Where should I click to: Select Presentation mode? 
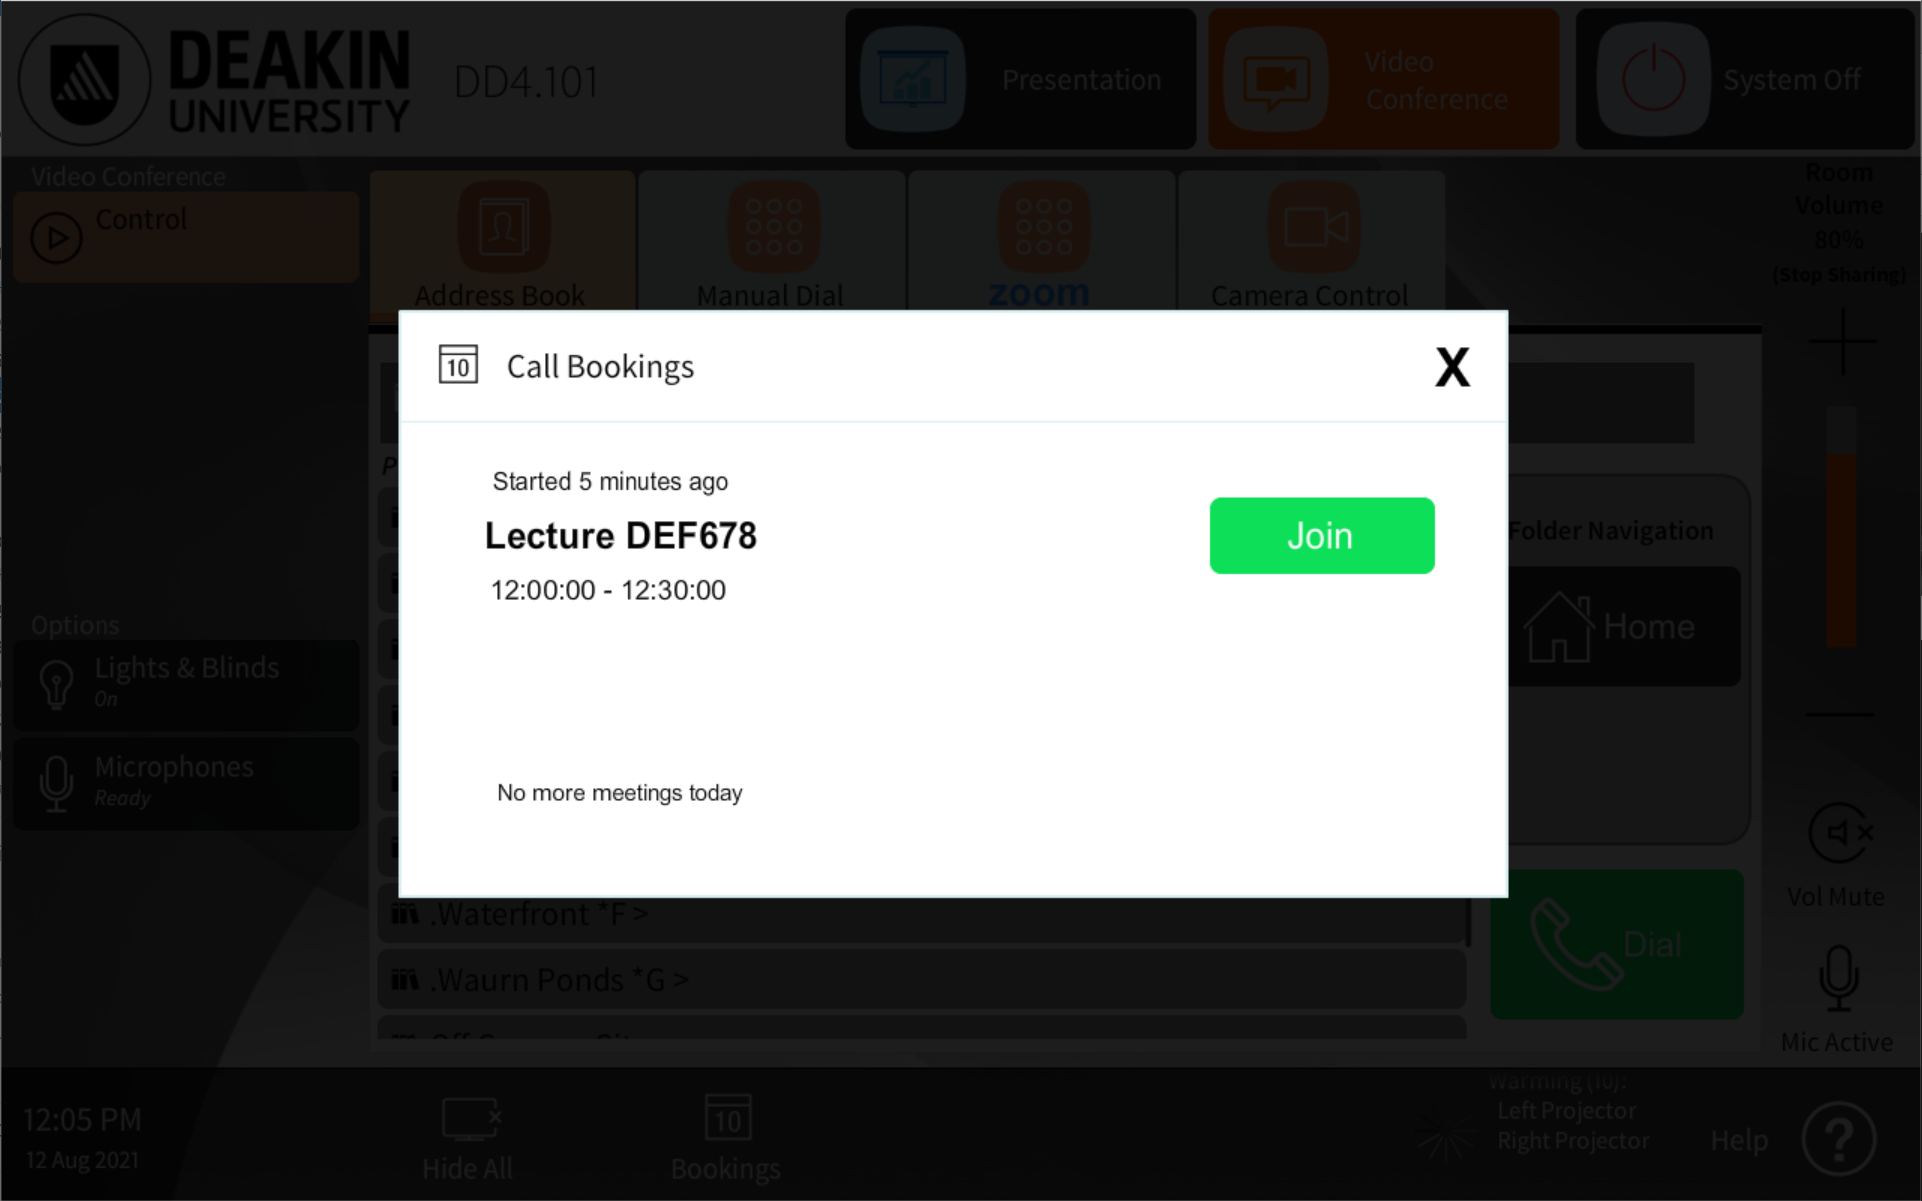[x=1021, y=80]
